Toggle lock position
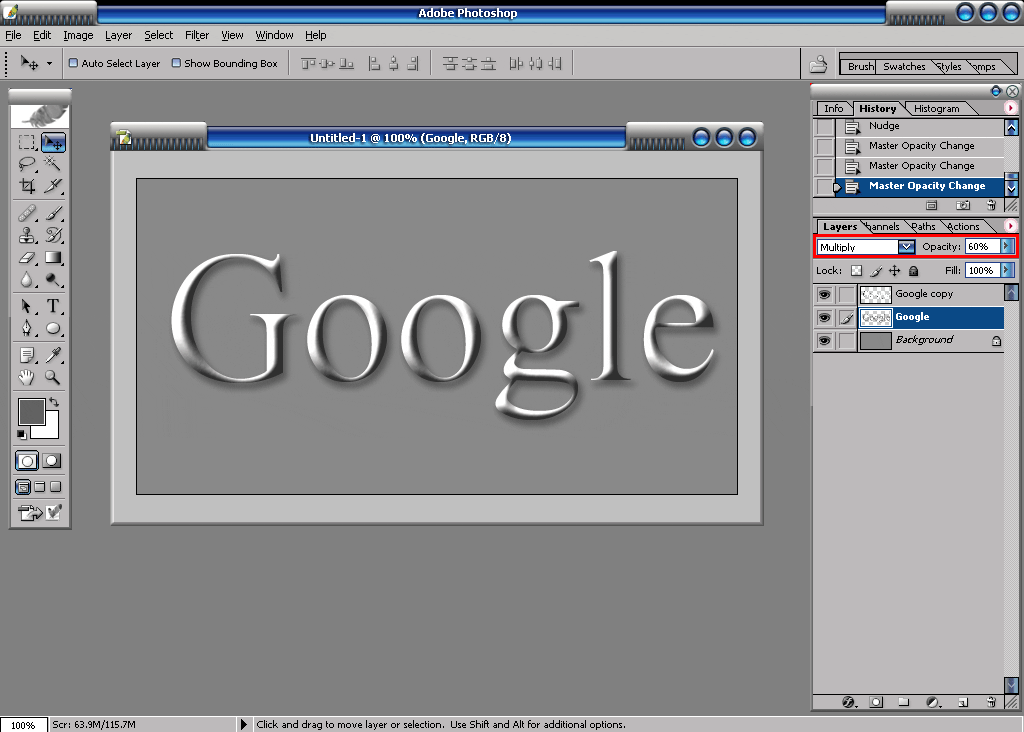 point(895,270)
